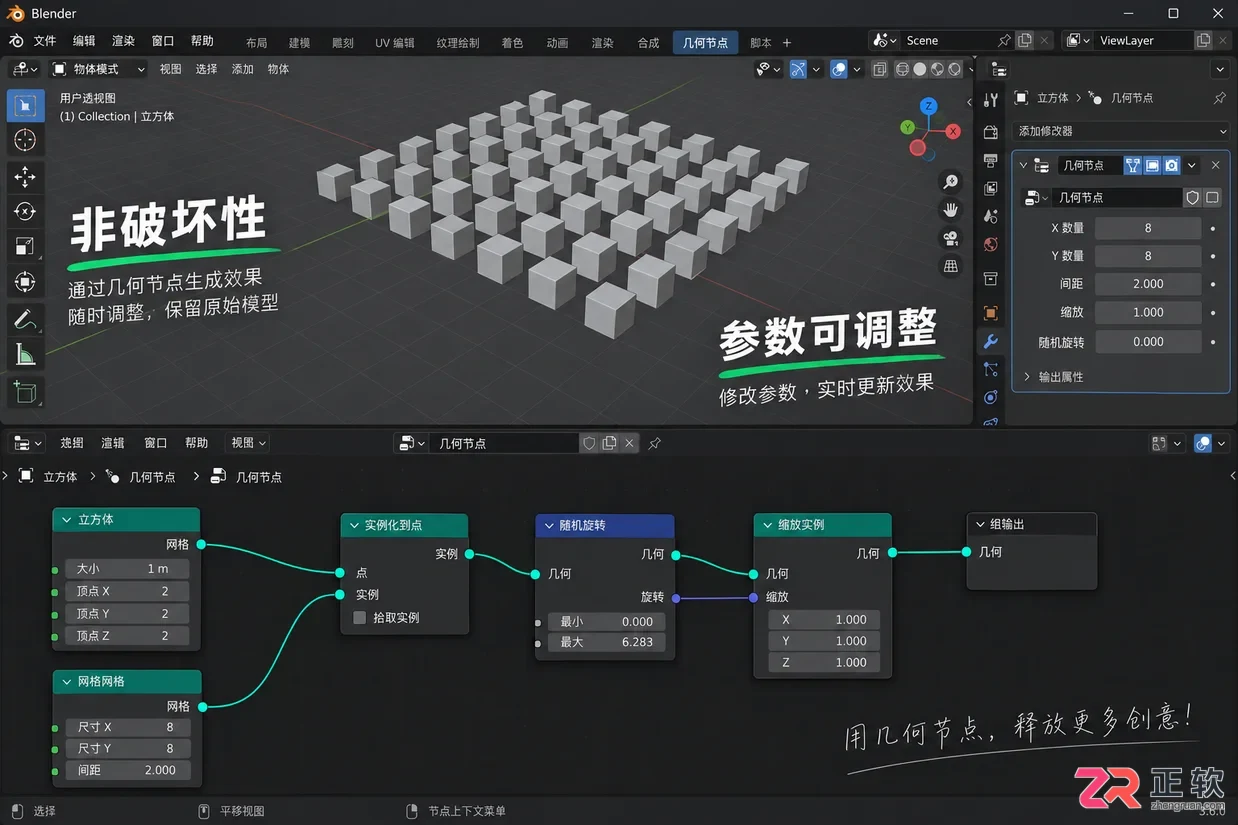
Task: Open the top bar 渲染 menu
Action: pyautogui.click(x=123, y=41)
